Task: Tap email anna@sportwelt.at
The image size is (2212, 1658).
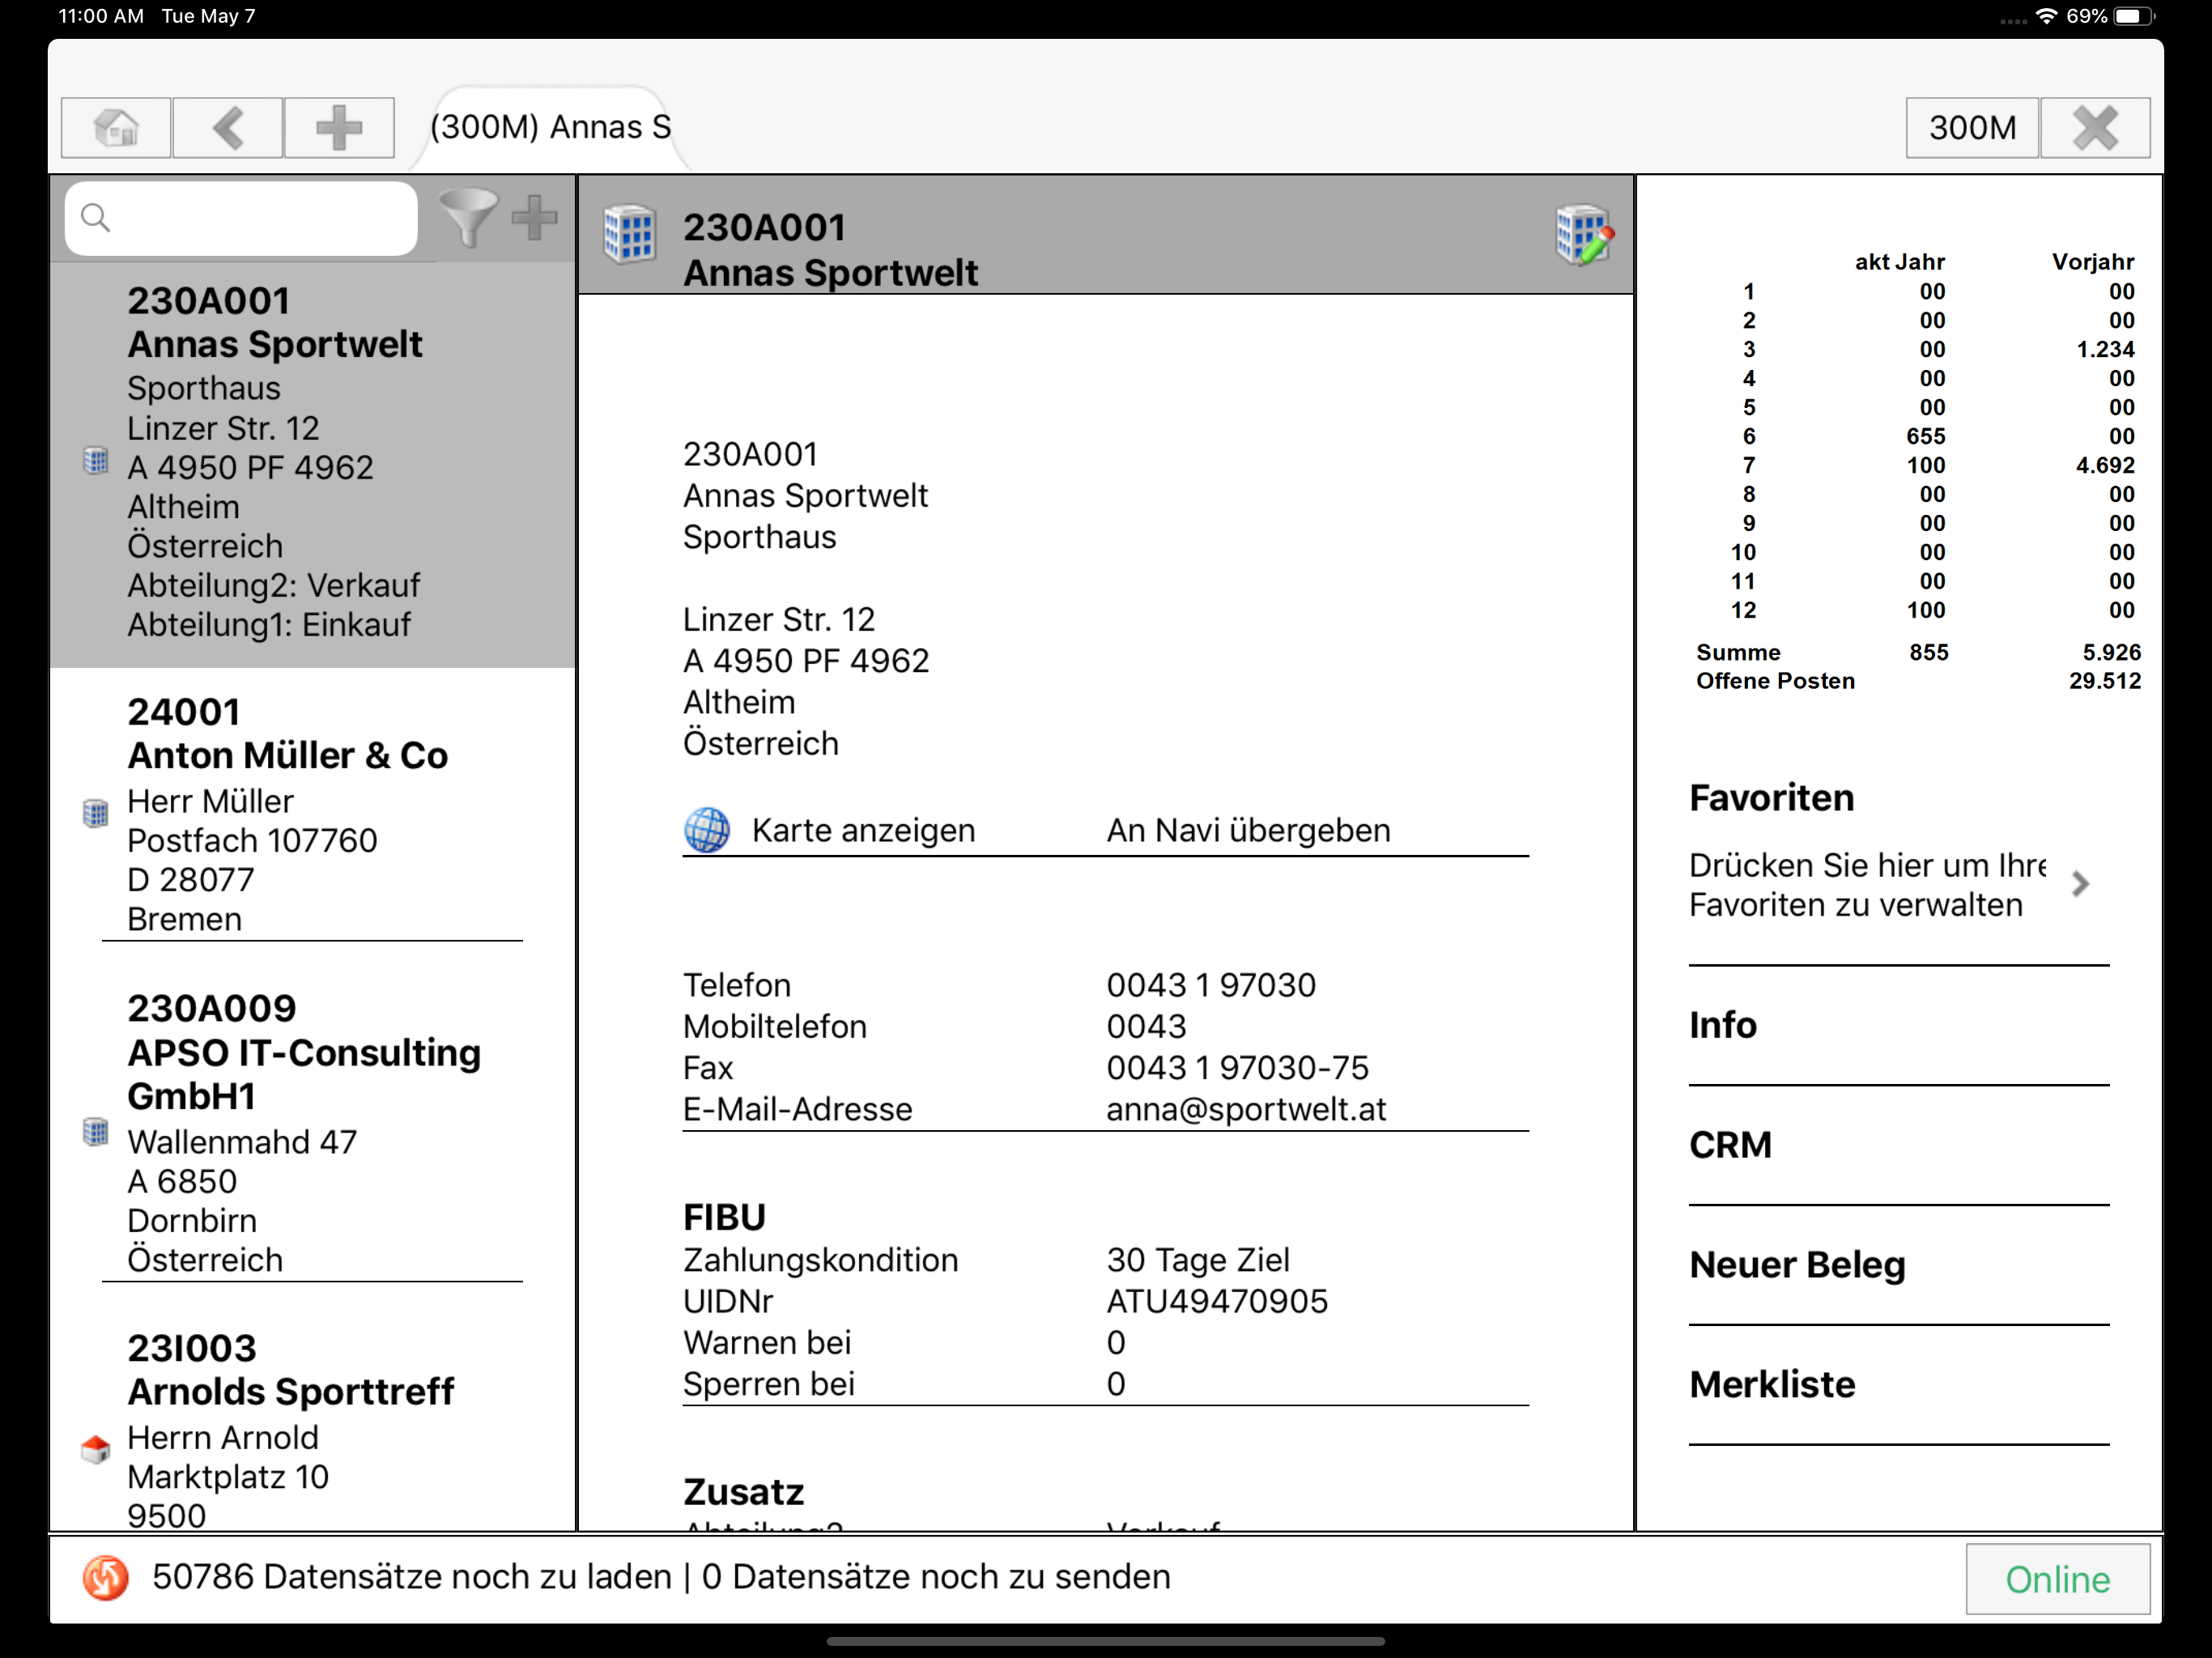Action: click(x=1246, y=1109)
